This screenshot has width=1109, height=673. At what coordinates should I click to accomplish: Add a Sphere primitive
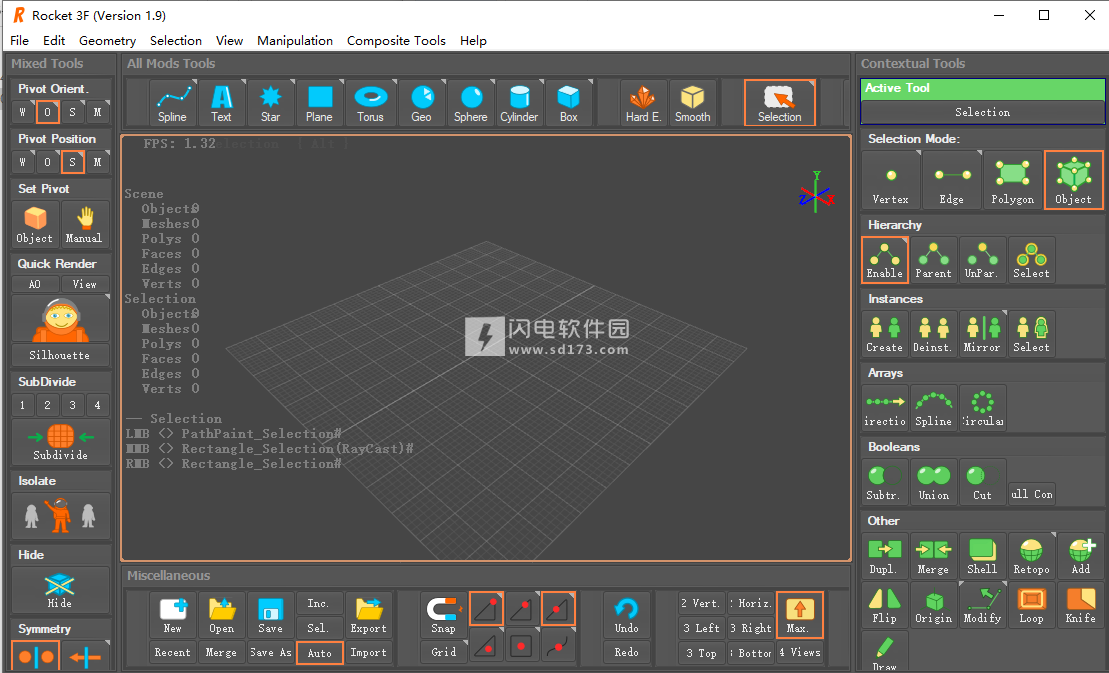click(x=470, y=103)
